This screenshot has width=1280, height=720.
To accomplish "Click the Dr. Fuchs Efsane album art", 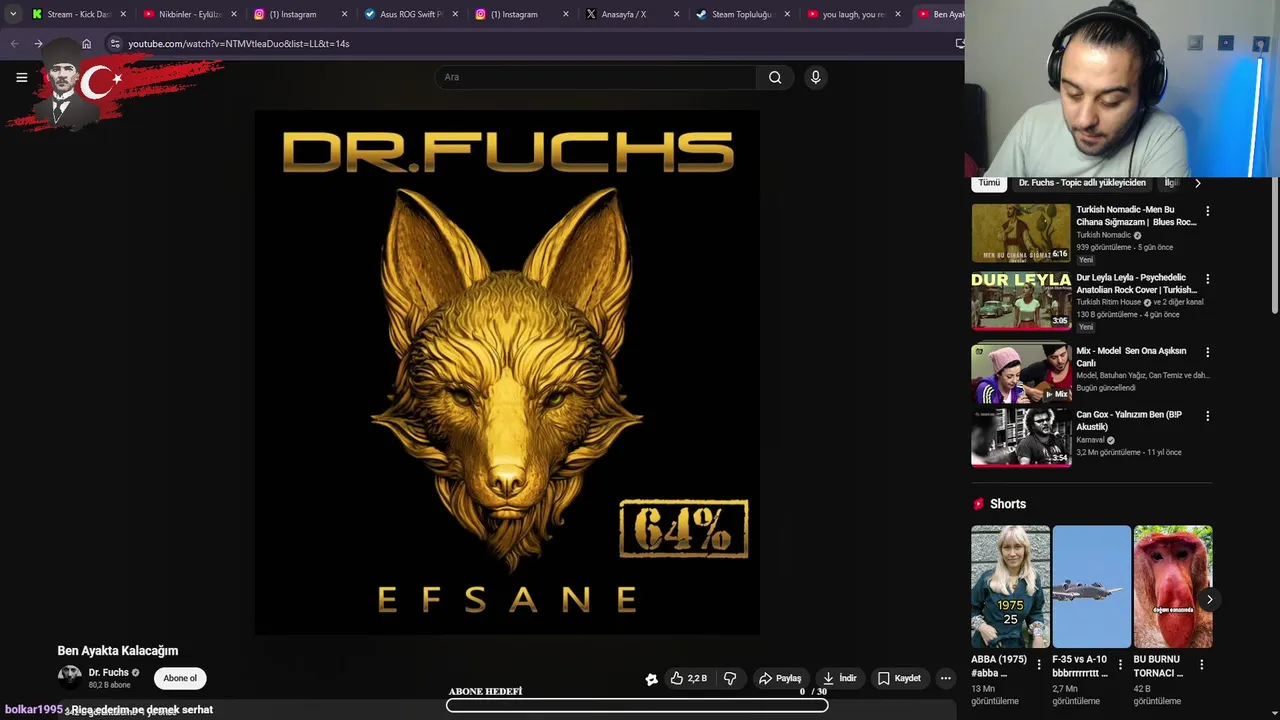I will point(507,372).
